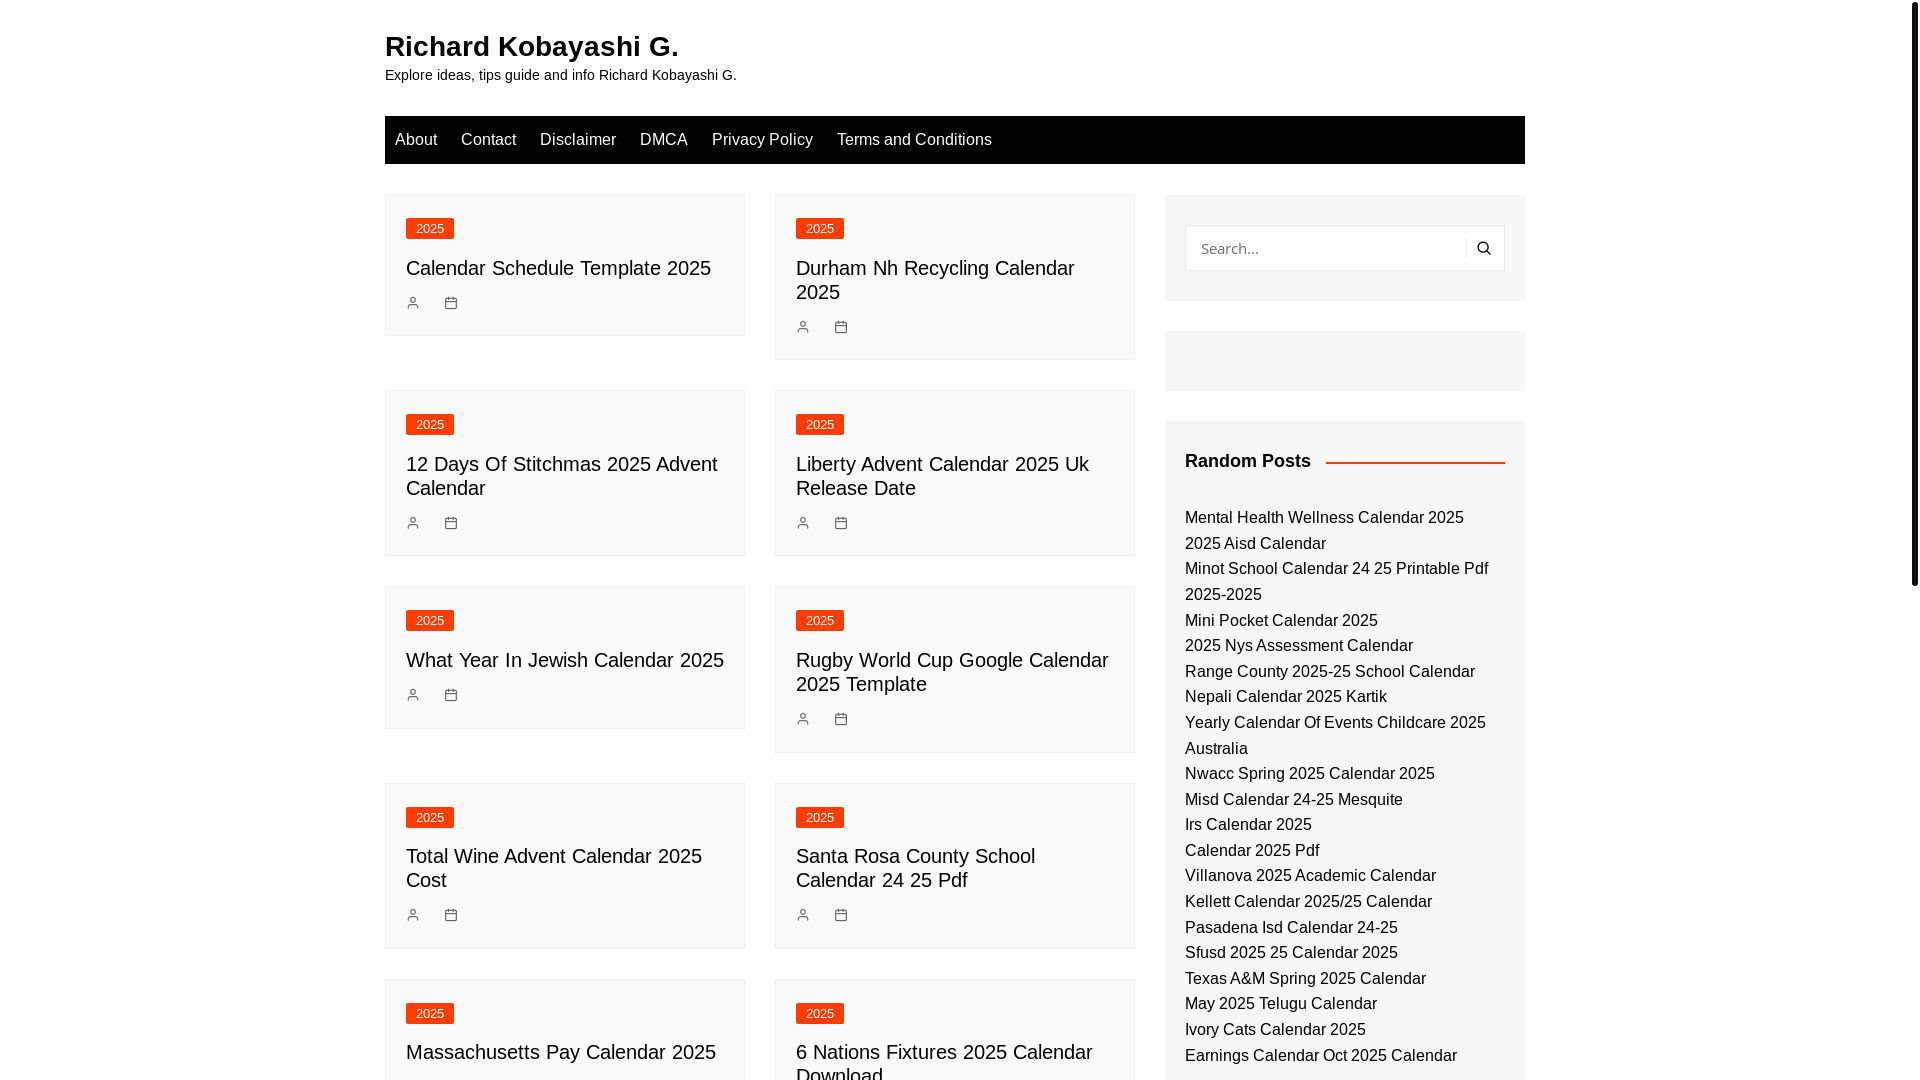Open Texas A&M Spring 2025 Calendar
The width and height of the screenshot is (1920, 1080).
tap(1305, 979)
